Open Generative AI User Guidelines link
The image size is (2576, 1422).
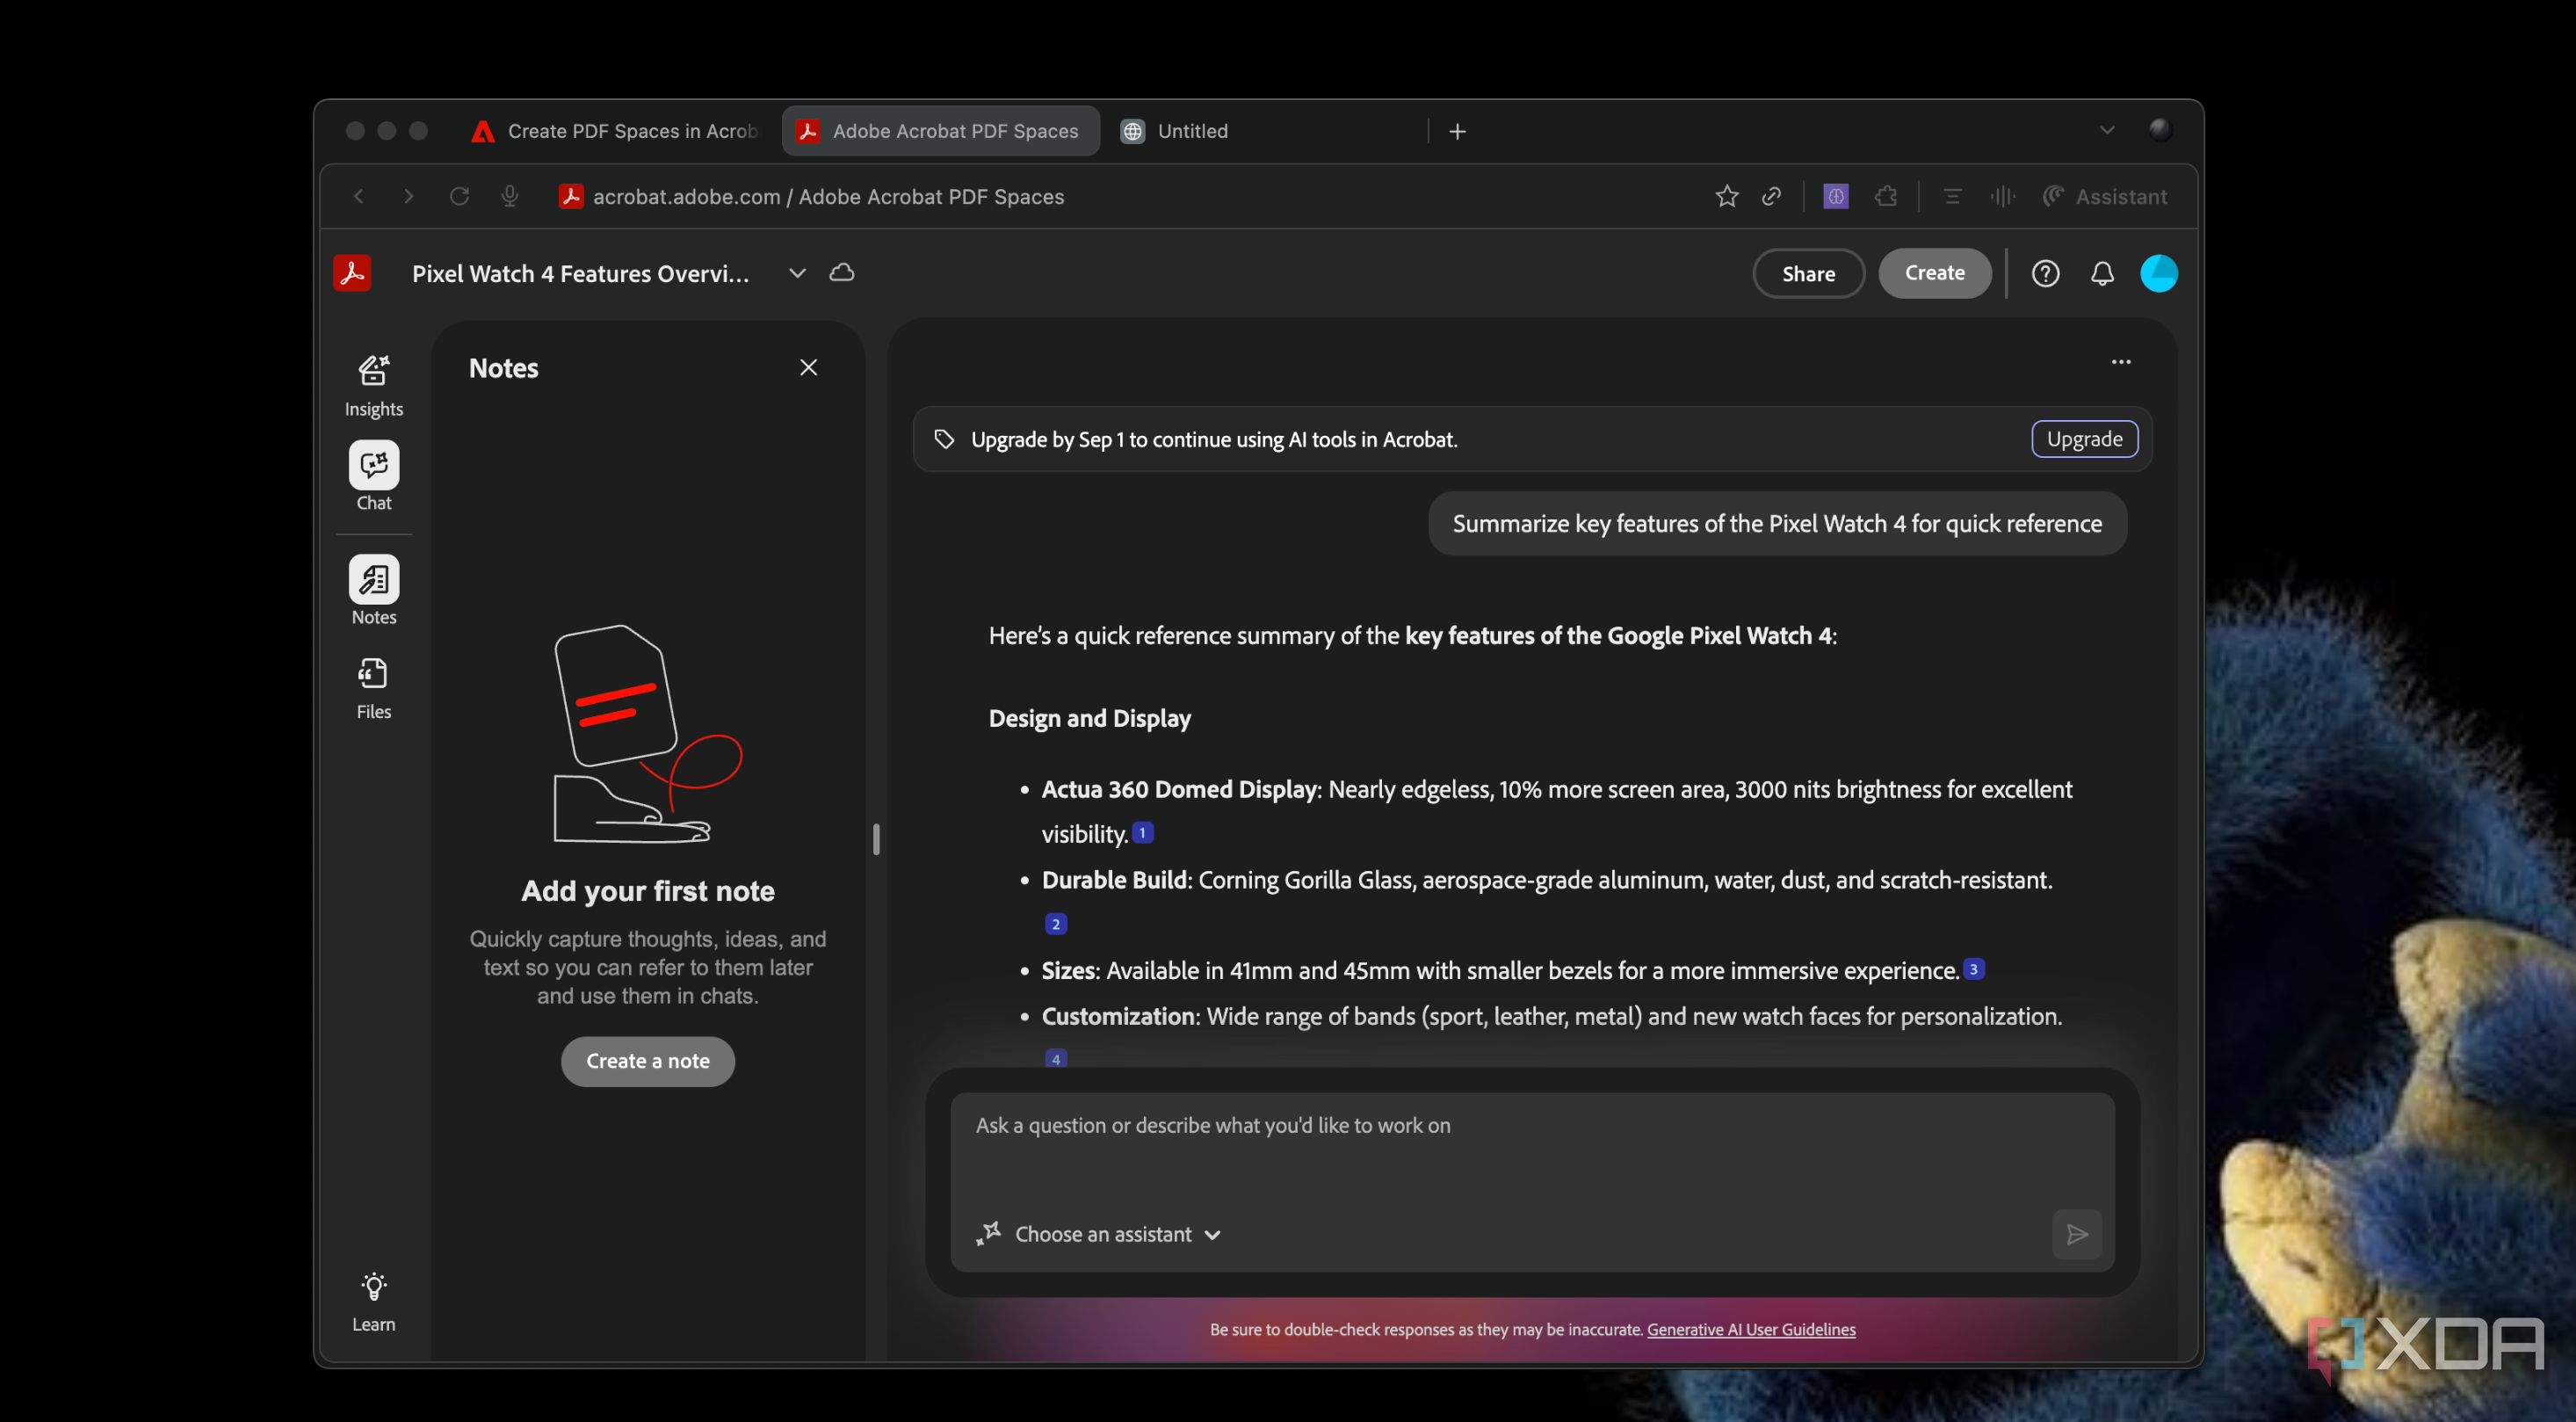[1751, 1329]
